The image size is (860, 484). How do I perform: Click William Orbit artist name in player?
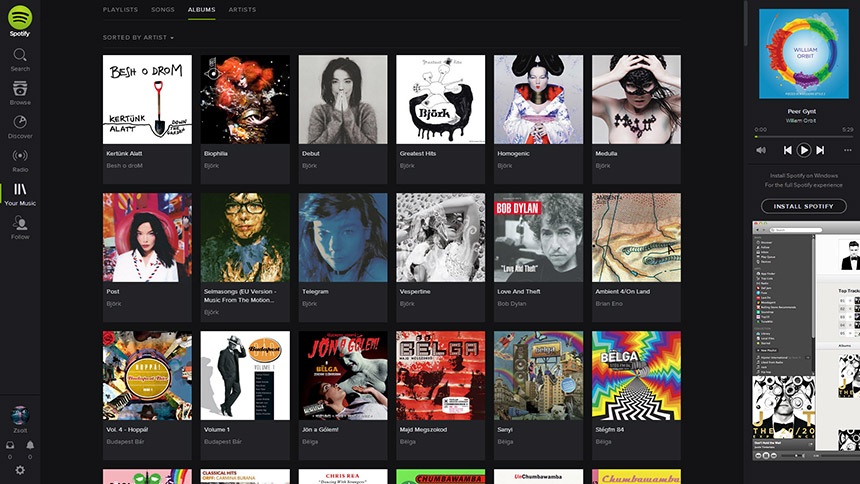tap(801, 121)
